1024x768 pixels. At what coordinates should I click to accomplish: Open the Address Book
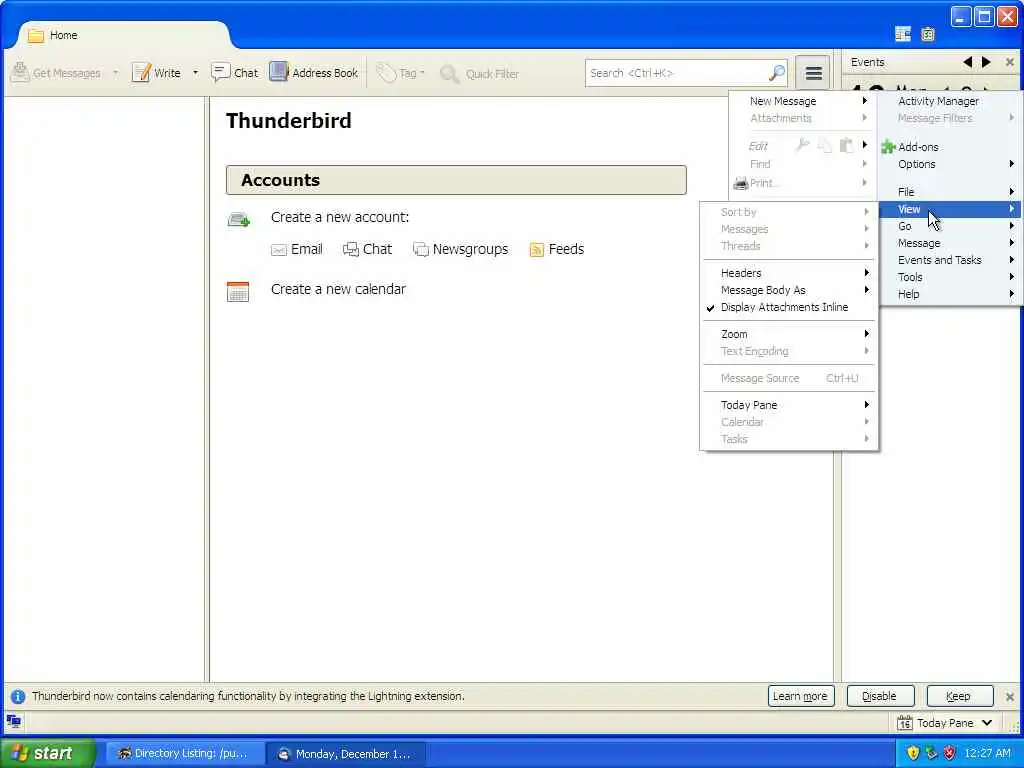[x=314, y=72]
